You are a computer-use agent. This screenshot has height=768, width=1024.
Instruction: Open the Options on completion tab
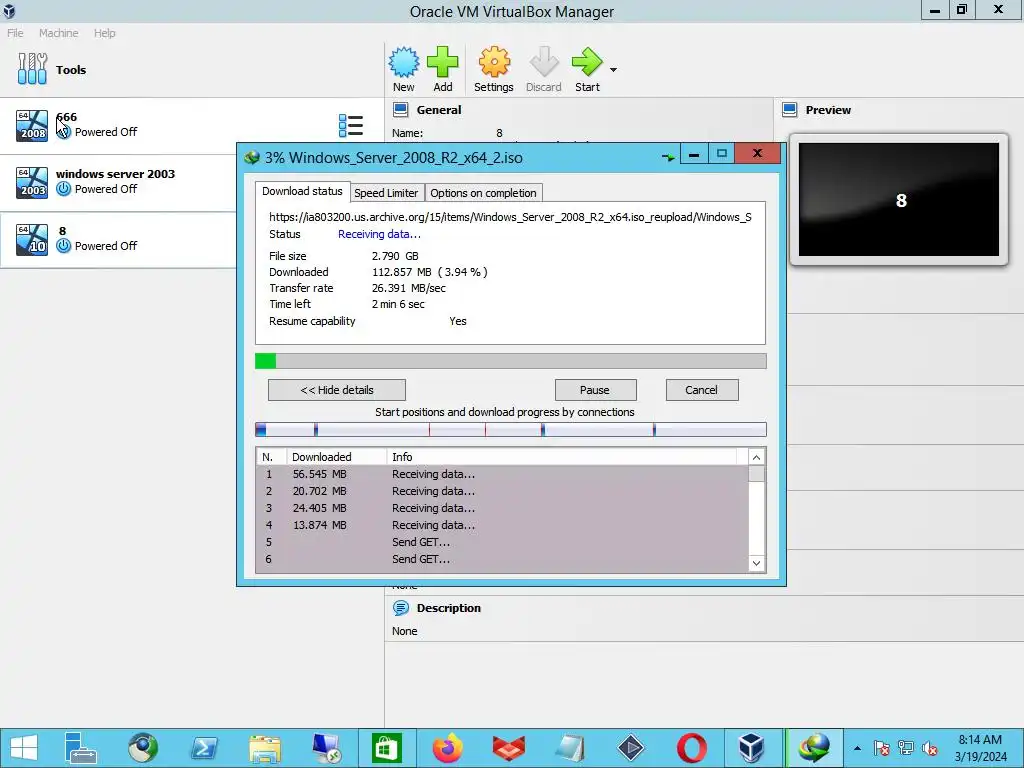(483, 193)
